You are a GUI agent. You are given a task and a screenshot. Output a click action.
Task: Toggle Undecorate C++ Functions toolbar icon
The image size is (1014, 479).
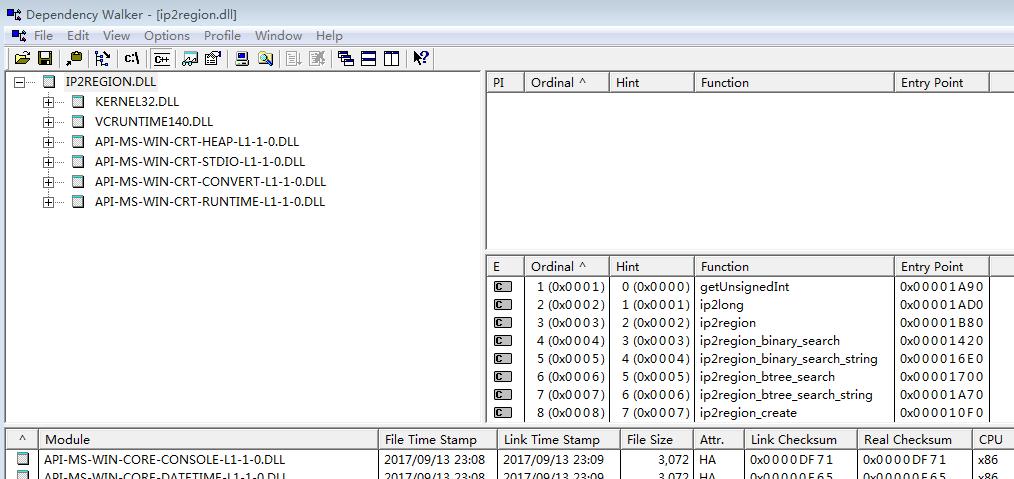[161, 59]
